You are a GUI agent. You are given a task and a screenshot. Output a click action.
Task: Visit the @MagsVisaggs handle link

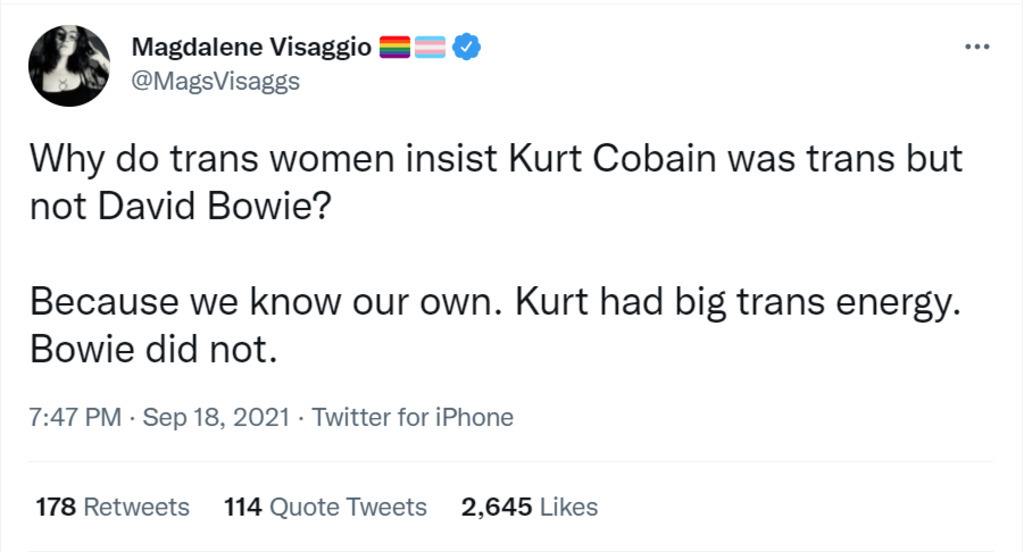(215, 81)
